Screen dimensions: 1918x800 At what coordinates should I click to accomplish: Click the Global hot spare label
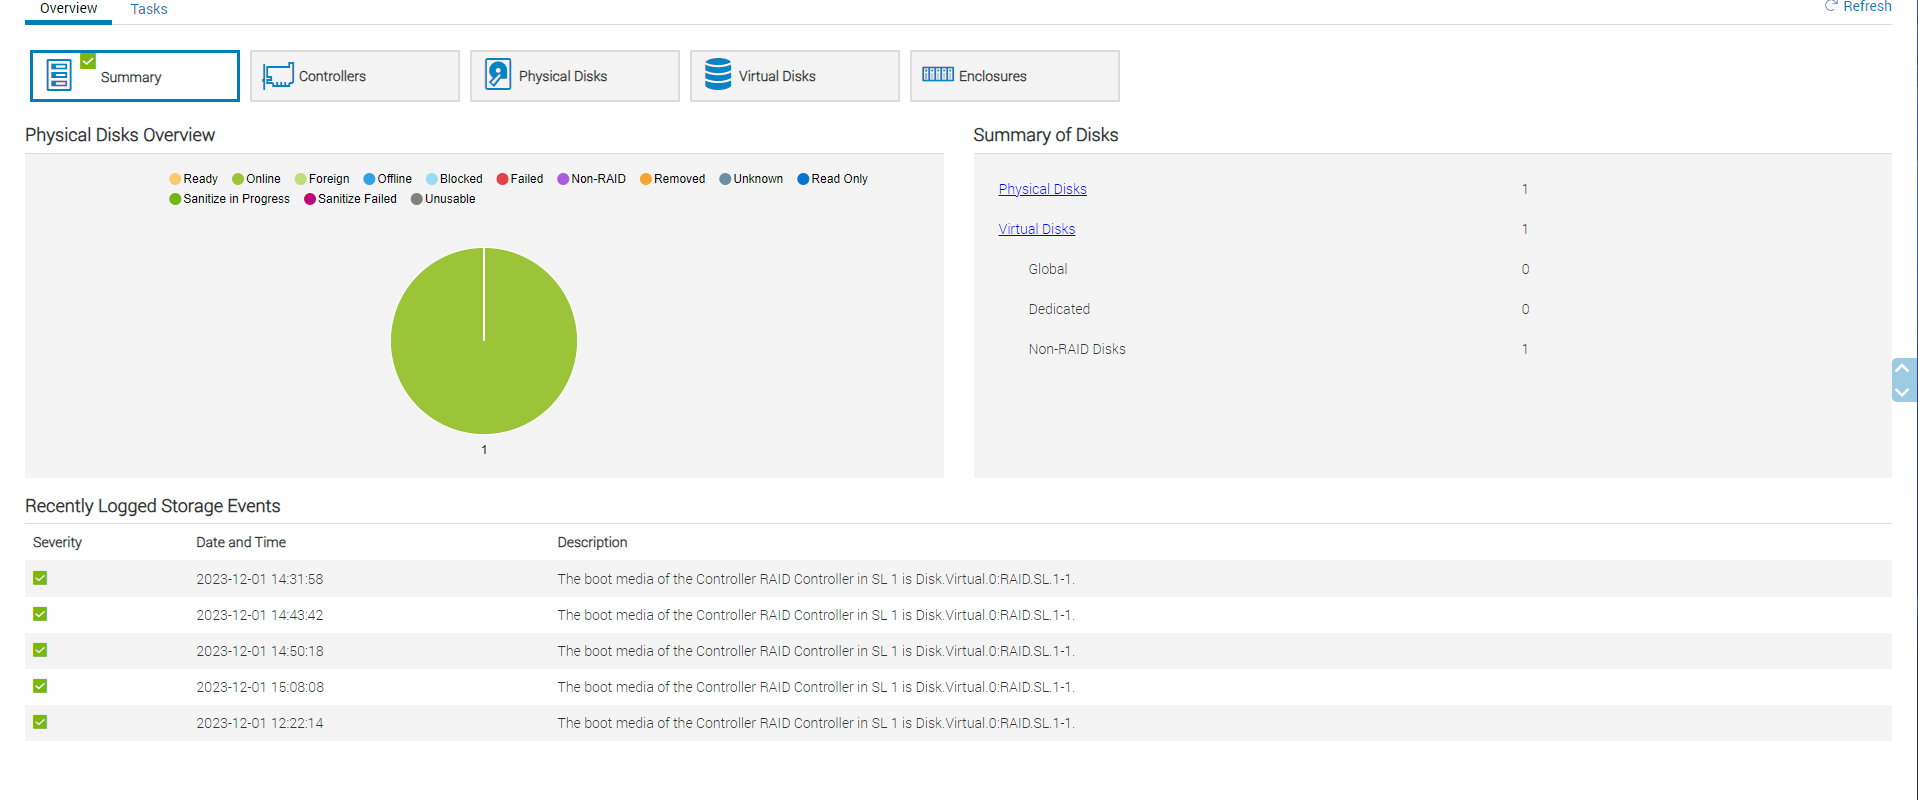[1047, 269]
